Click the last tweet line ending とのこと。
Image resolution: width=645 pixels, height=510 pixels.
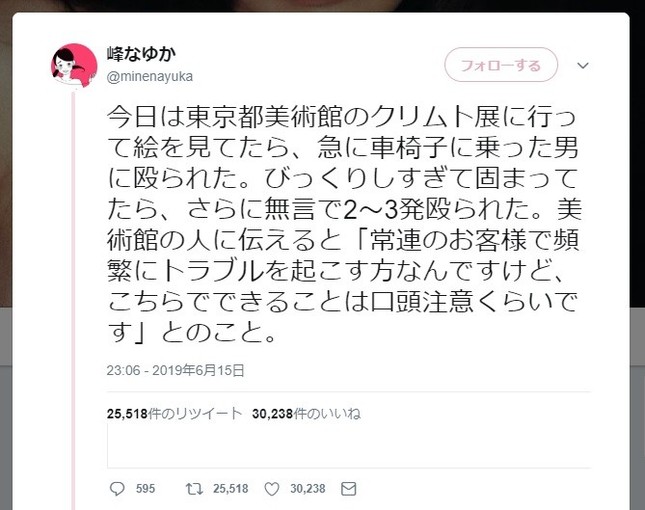(192, 332)
